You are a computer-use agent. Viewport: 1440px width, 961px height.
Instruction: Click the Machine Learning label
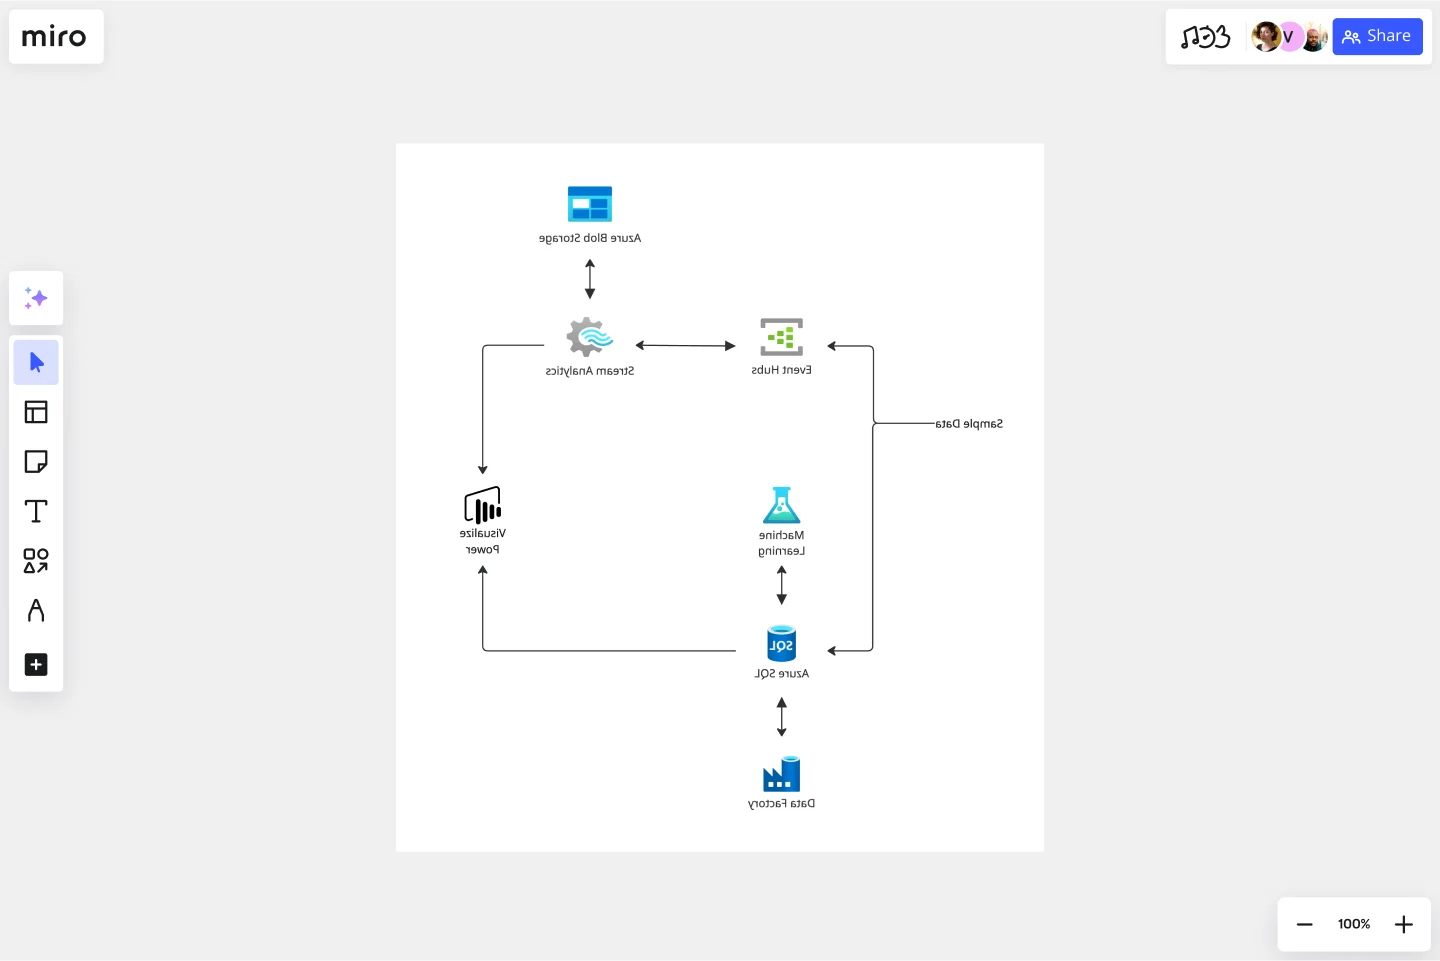click(x=781, y=543)
